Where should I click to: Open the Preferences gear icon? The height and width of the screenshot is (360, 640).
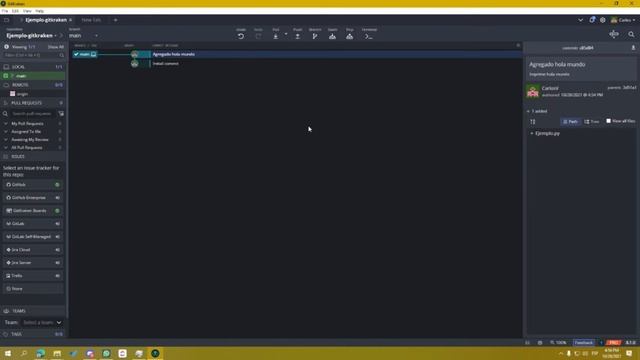coord(602,20)
